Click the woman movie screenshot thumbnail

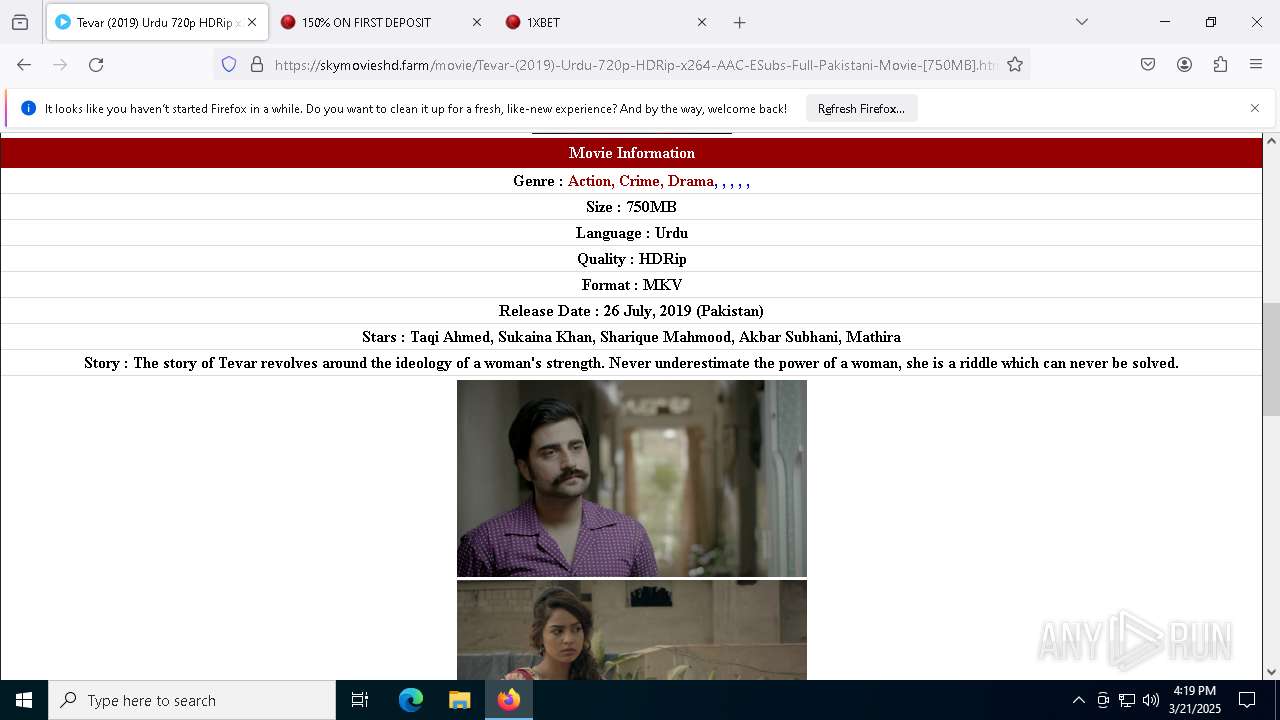tap(632, 630)
